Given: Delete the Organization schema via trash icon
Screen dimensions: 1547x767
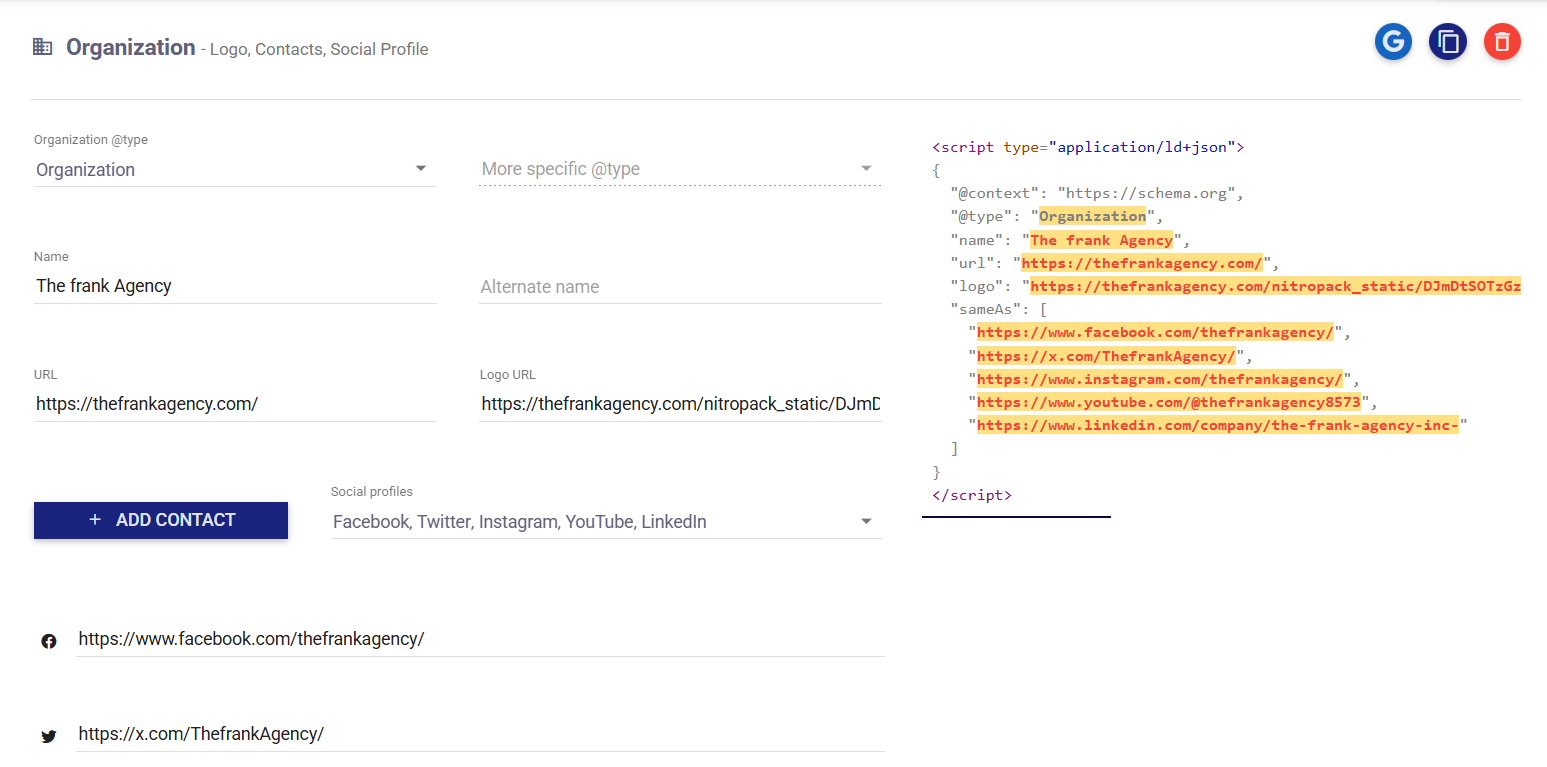Looking at the screenshot, I should pos(1502,42).
